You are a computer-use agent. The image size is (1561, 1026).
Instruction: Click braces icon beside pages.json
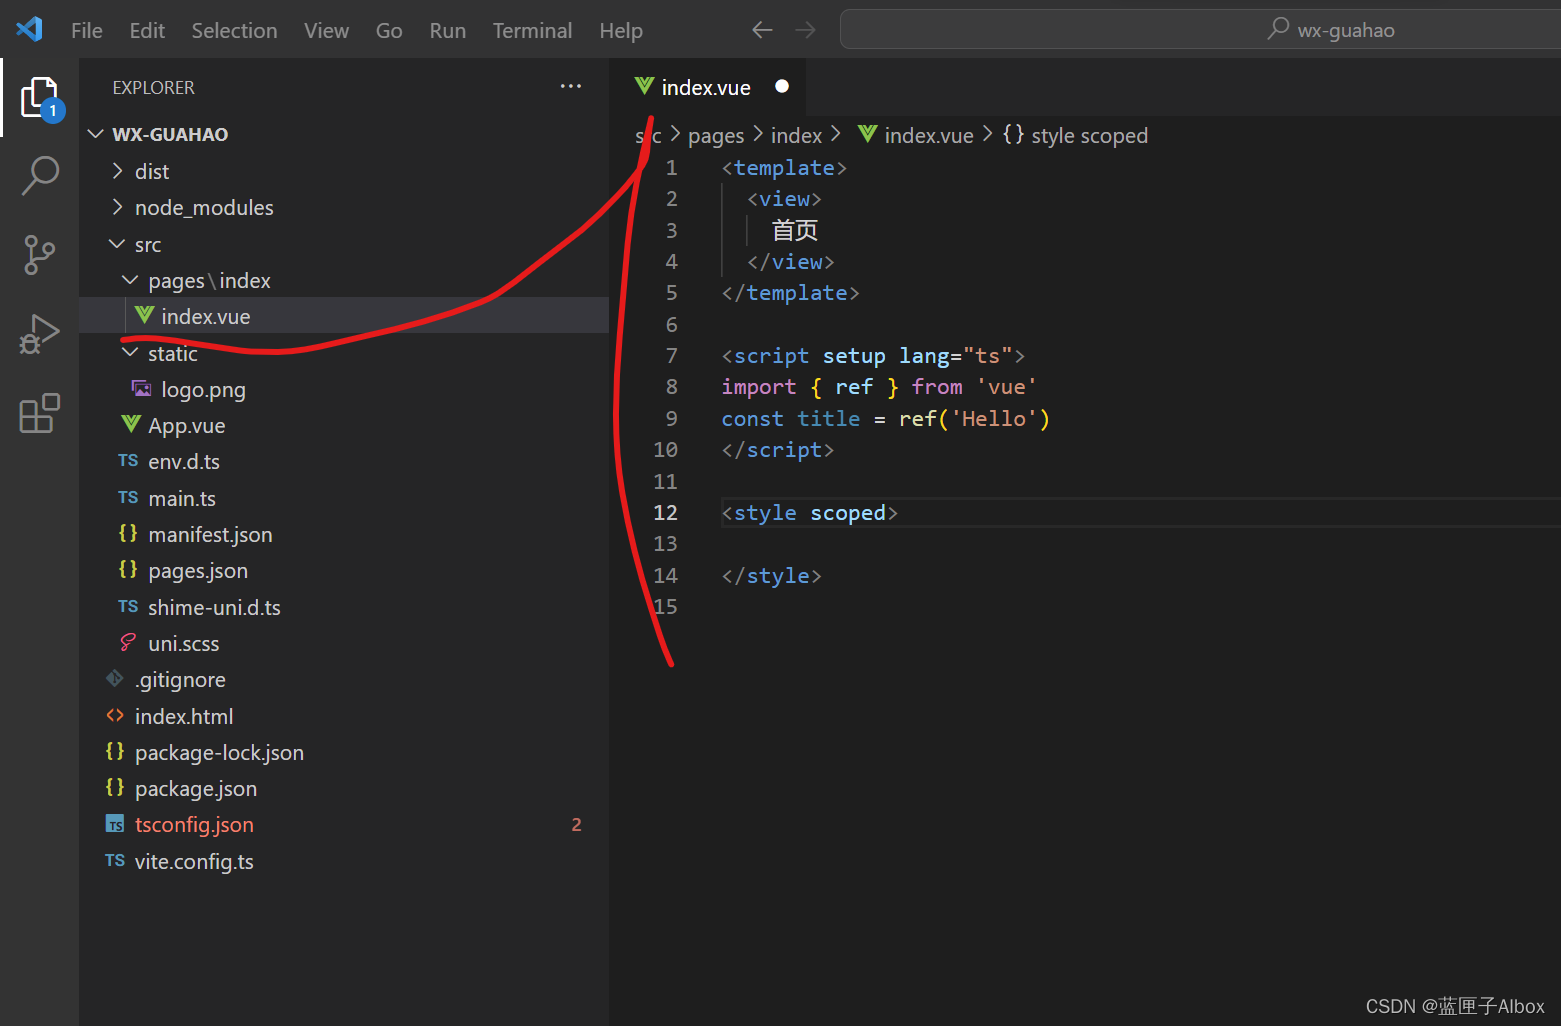(128, 569)
